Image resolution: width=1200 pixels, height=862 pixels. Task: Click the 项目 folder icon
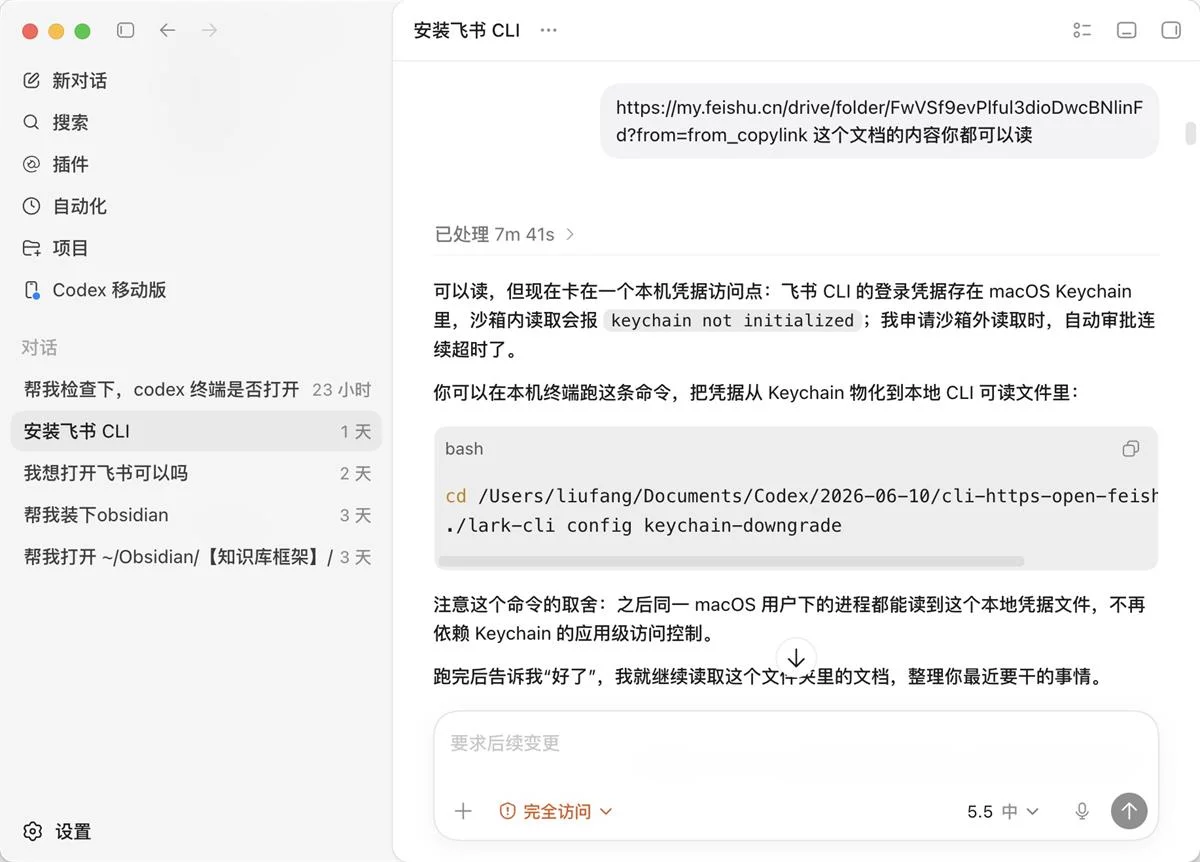click(32, 248)
